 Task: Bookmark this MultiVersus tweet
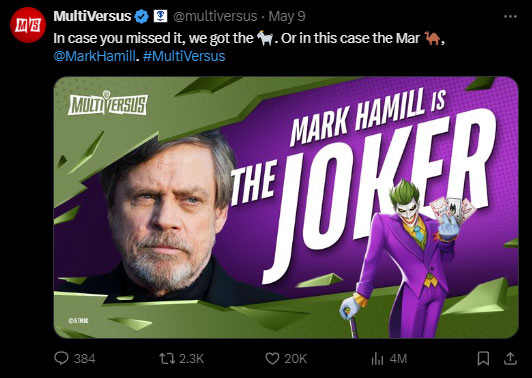pos(483,358)
